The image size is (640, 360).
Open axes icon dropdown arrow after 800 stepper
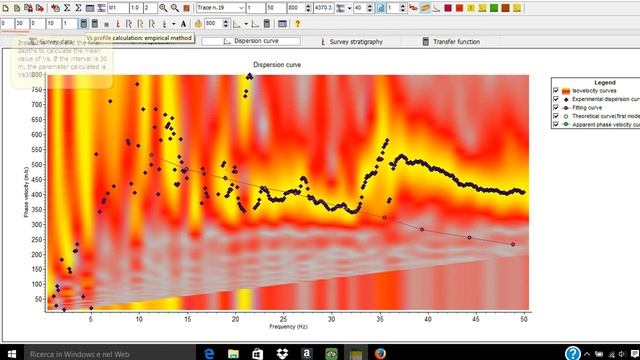coord(246,24)
